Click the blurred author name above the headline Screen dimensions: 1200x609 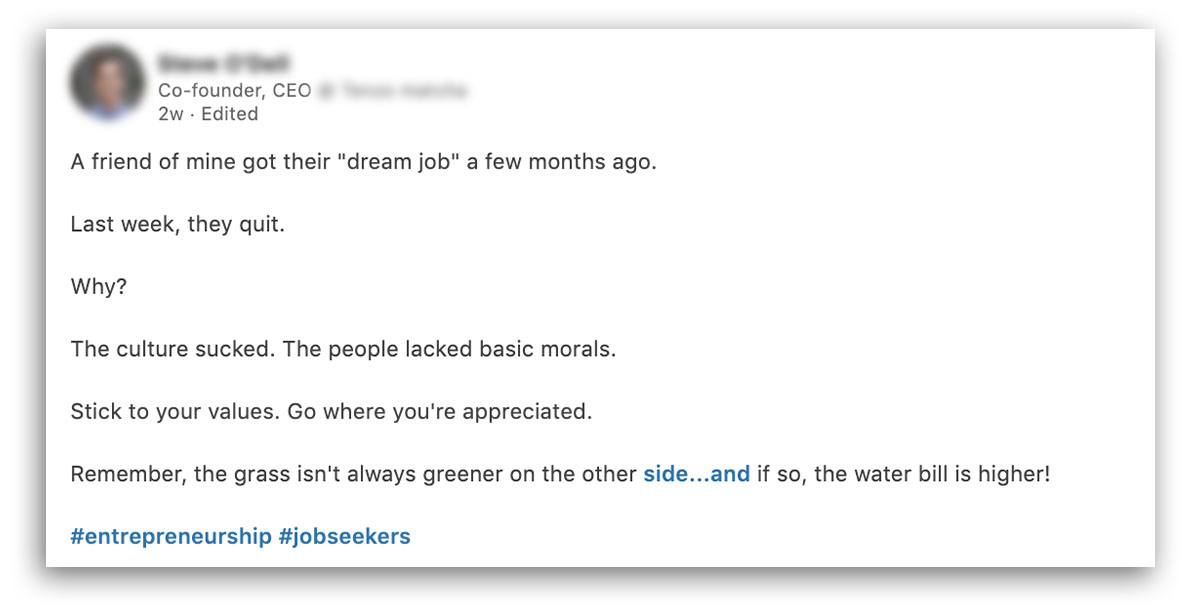[x=223, y=62]
